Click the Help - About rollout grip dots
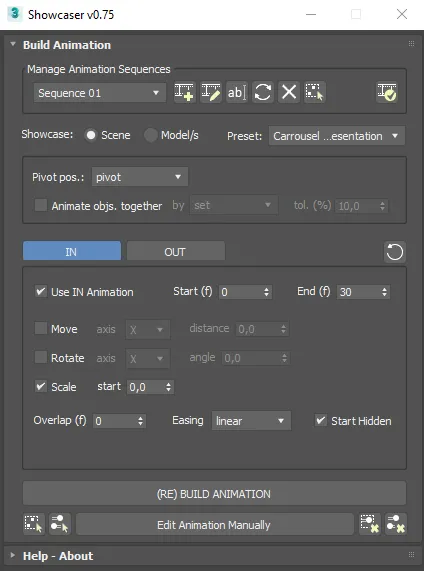Viewport: 424px width, 571px height. 412,555
